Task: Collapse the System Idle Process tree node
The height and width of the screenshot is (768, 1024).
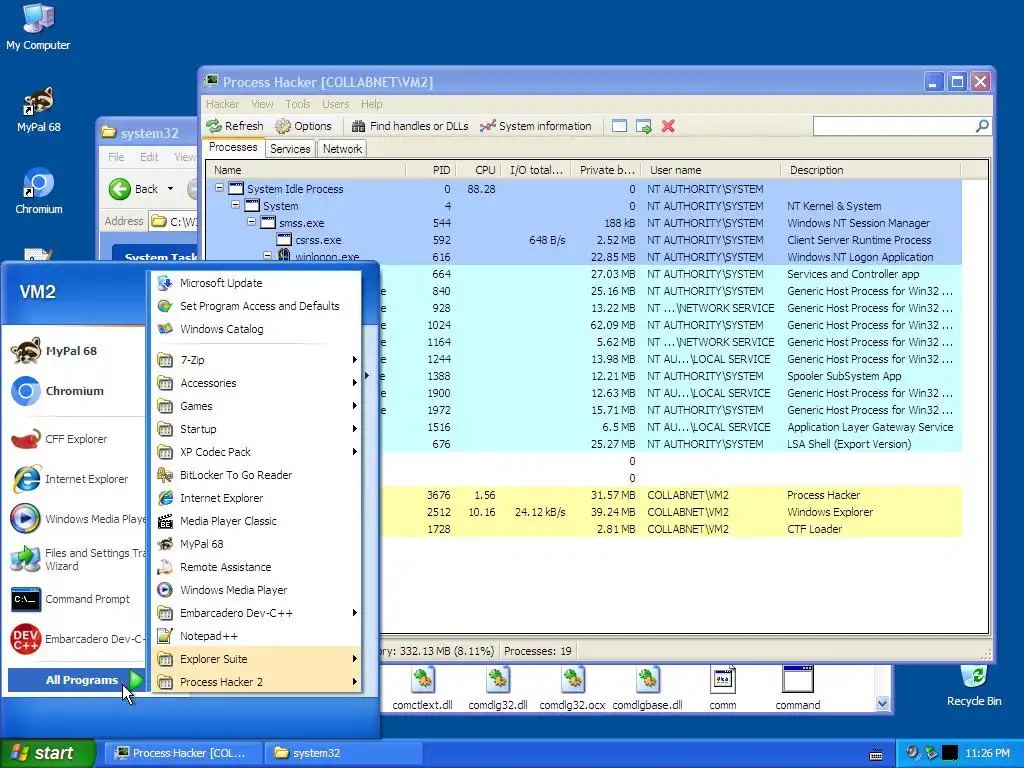Action: coord(219,188)
